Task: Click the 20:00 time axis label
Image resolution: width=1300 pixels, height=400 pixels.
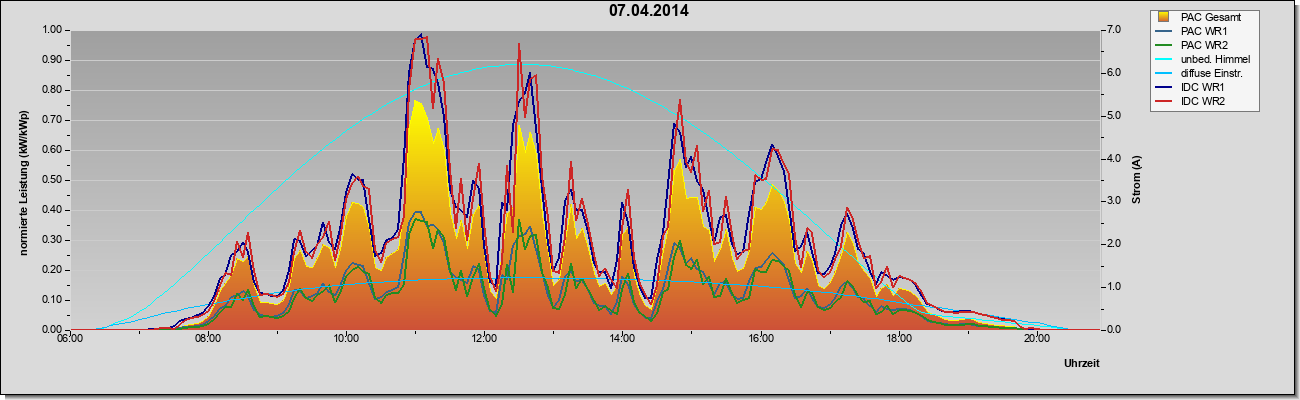Action: [x=1037, y=338]
